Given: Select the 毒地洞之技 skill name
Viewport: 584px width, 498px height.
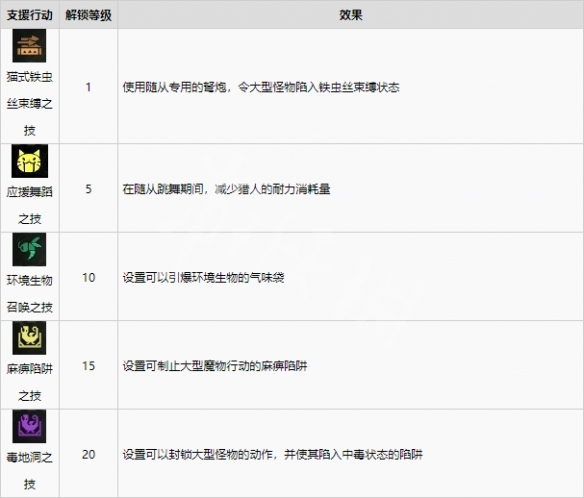Looking at the screenshot, I should [x=29, y=470].
